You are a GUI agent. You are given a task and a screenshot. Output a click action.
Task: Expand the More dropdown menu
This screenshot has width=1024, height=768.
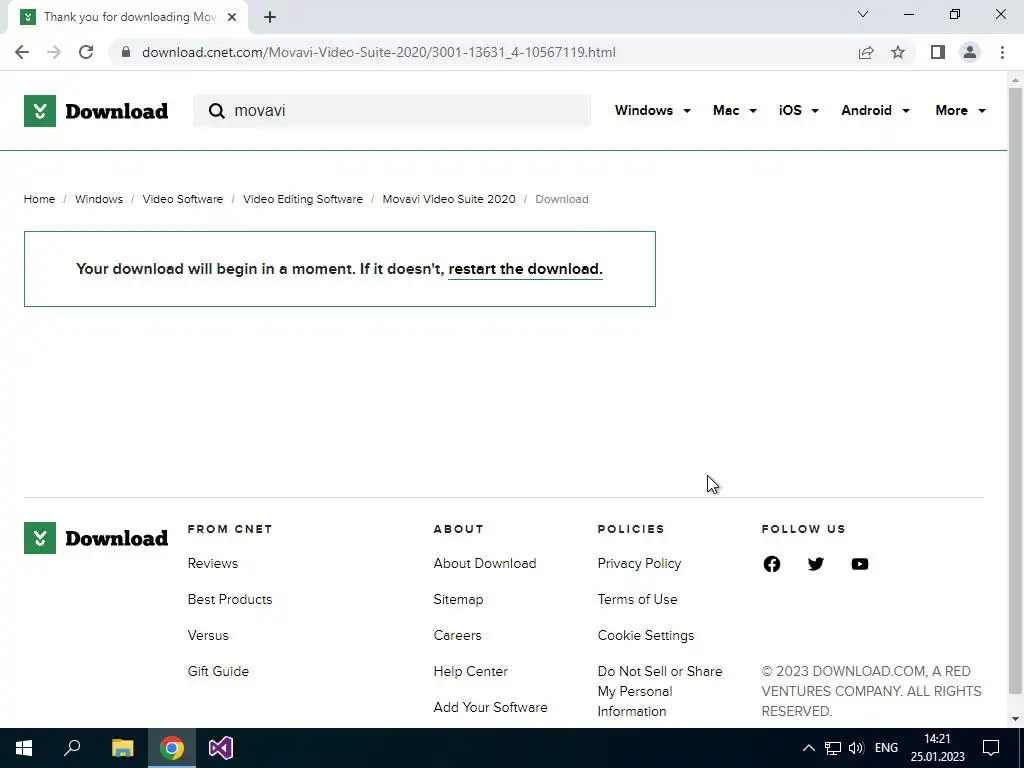960,110
